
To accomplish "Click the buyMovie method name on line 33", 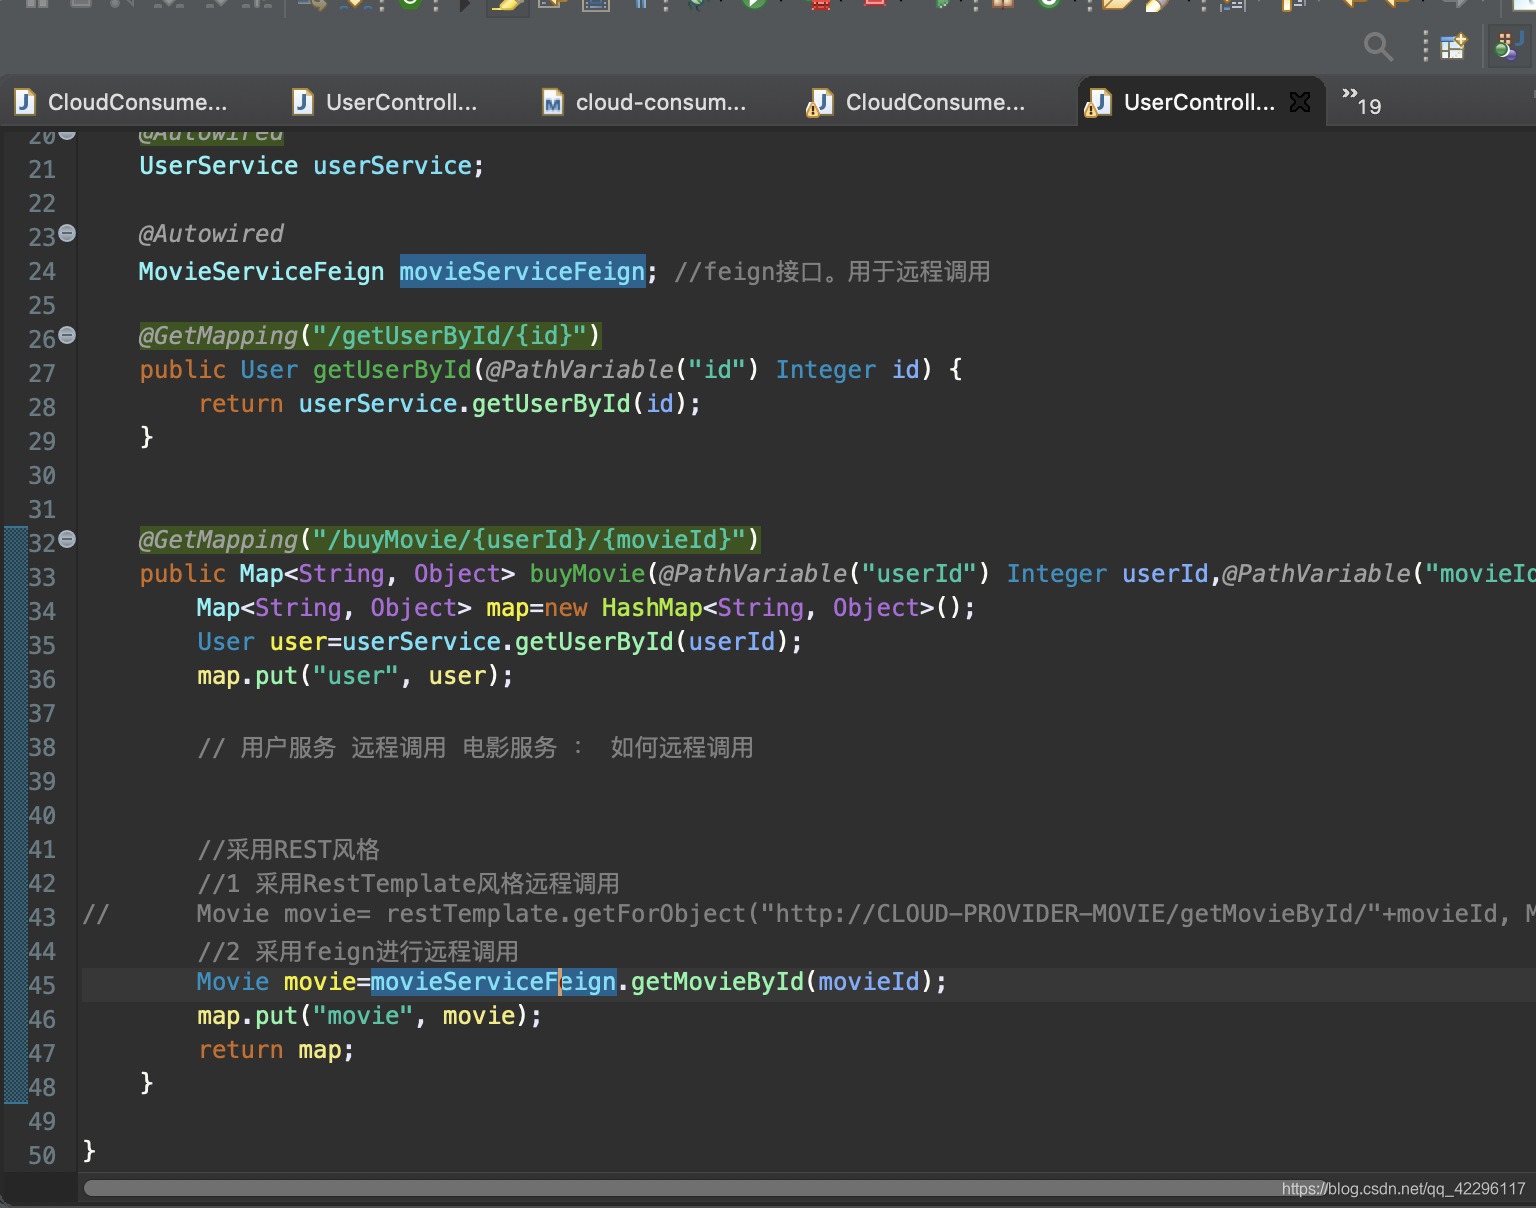I will (x=587, y=573).
